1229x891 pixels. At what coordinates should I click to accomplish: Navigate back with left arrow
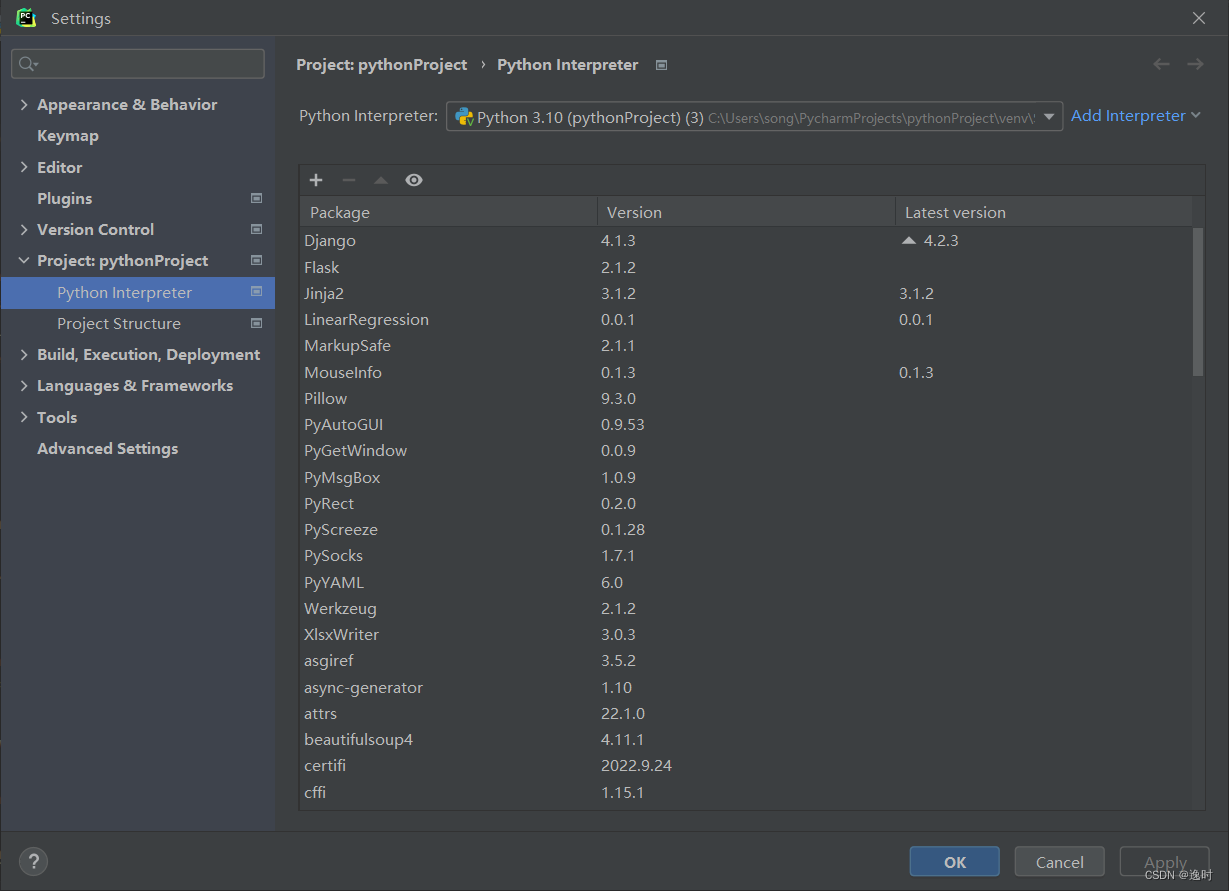(1161, 64)
